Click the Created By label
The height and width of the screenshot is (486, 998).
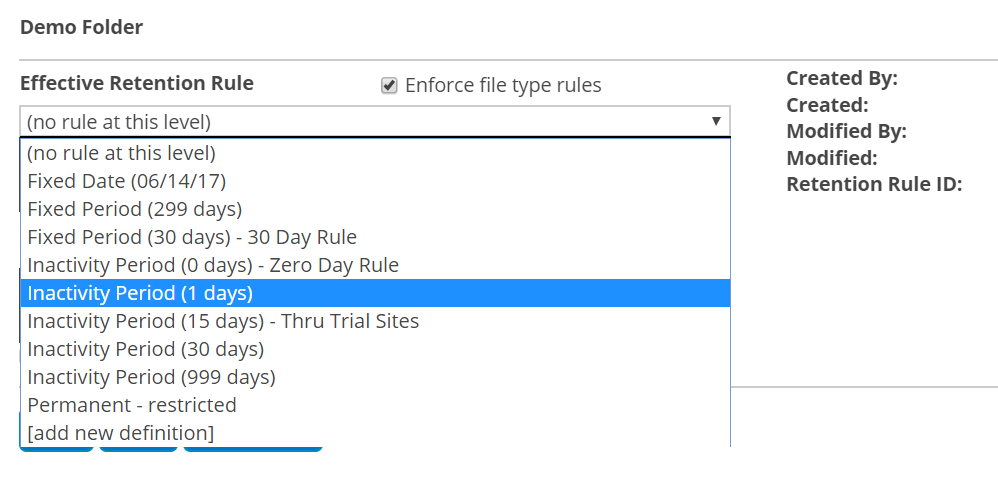pos(842,79)
